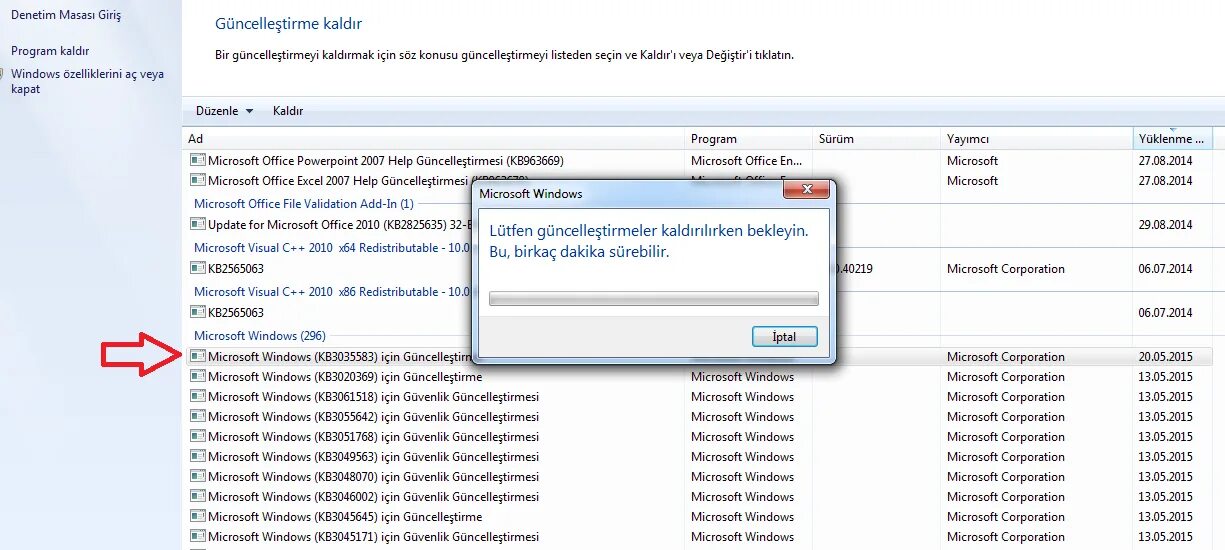
Task: Sort list by the Yüklenme column header
Action: coord(1175,139)
